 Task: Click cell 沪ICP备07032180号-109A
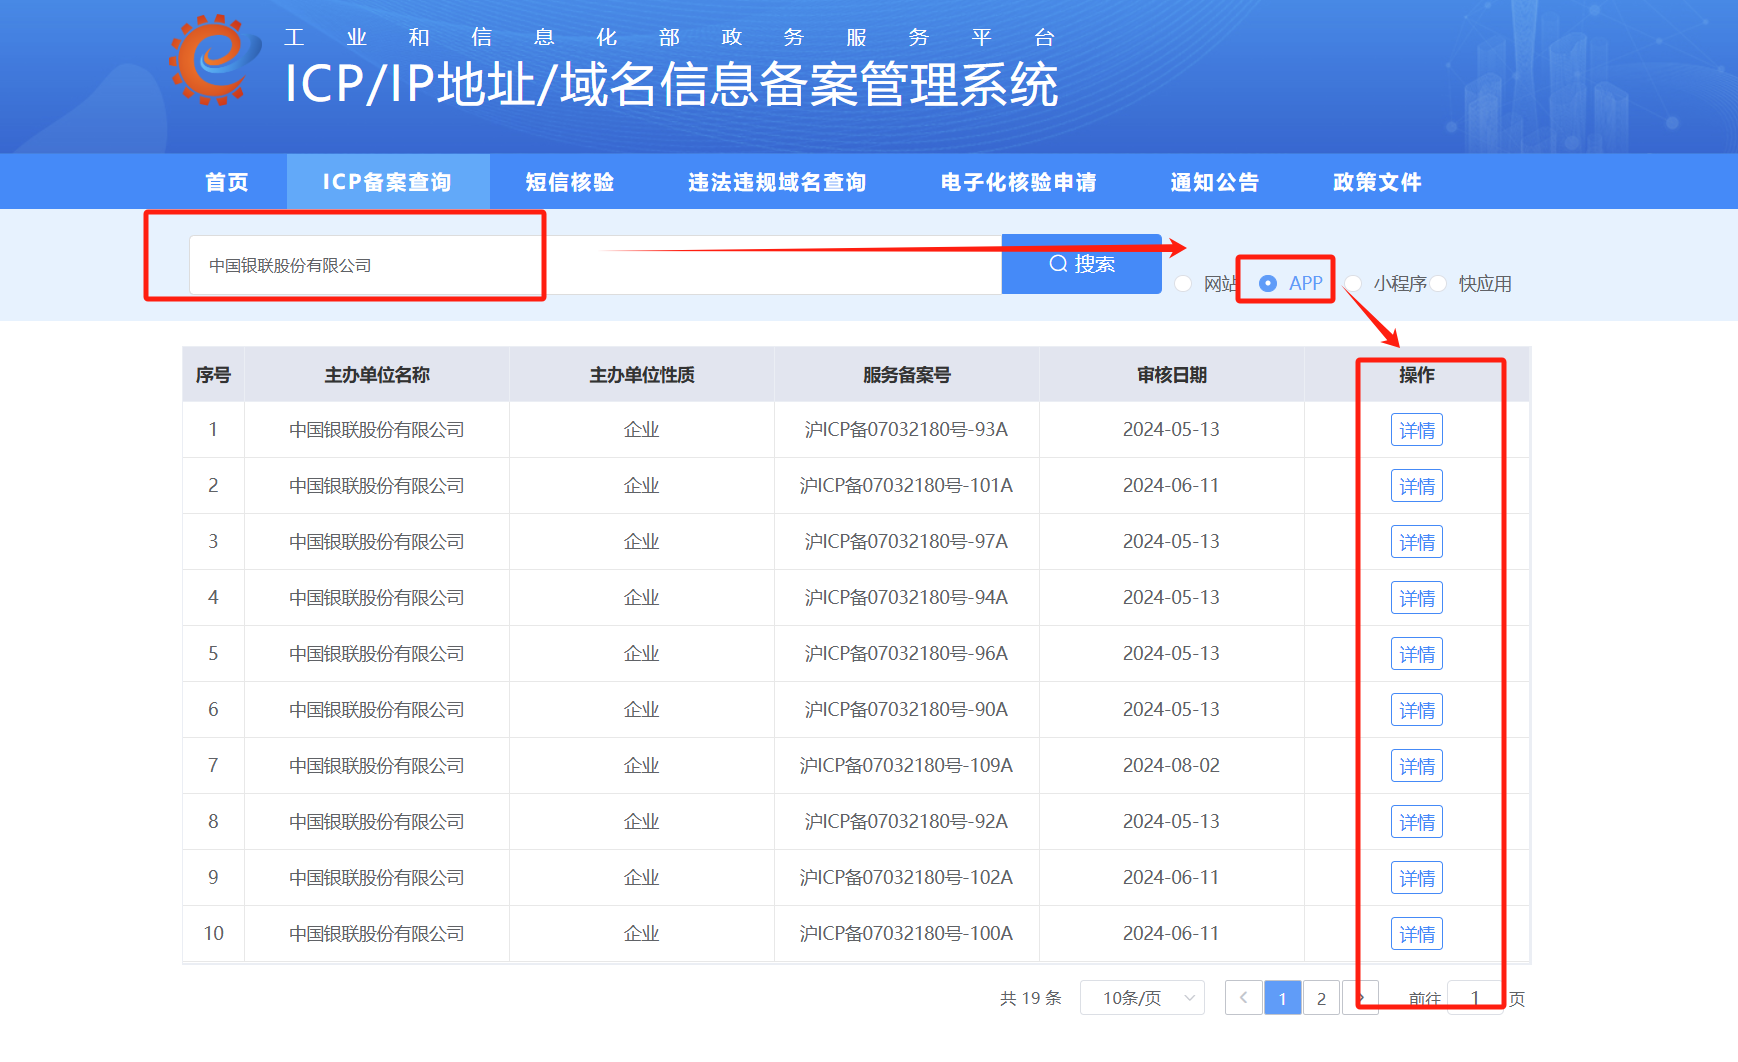point(906,766)
